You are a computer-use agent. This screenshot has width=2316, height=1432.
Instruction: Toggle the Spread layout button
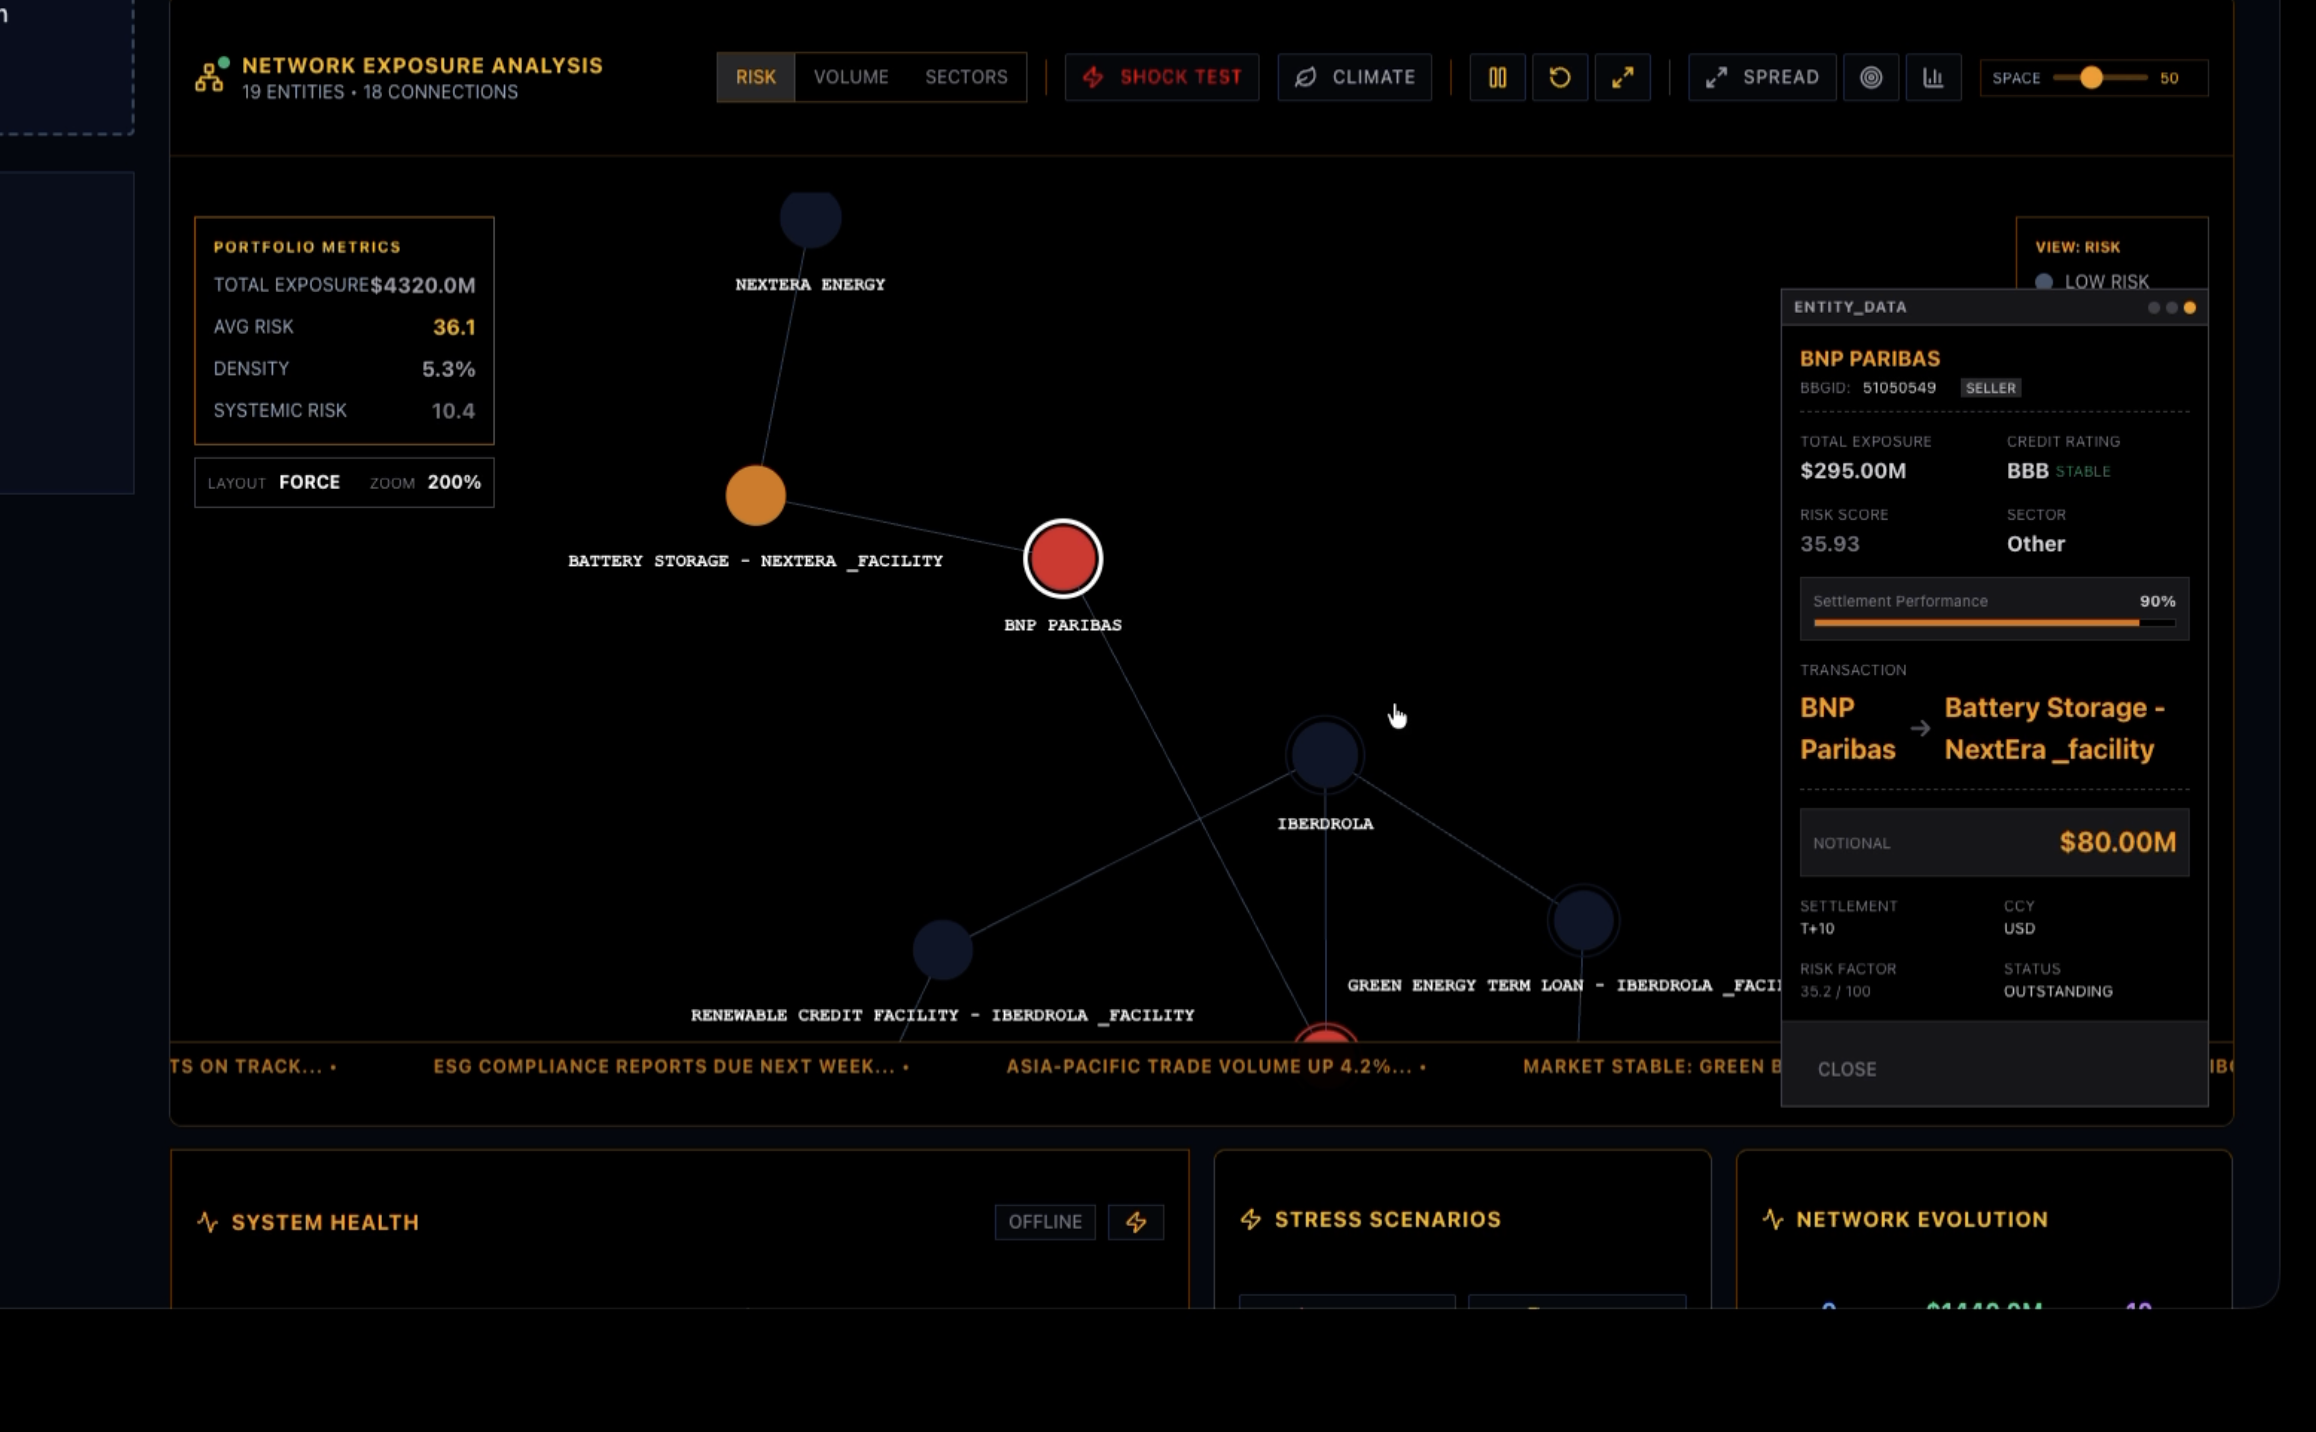pyautogui.click(x=1762, y=77)
